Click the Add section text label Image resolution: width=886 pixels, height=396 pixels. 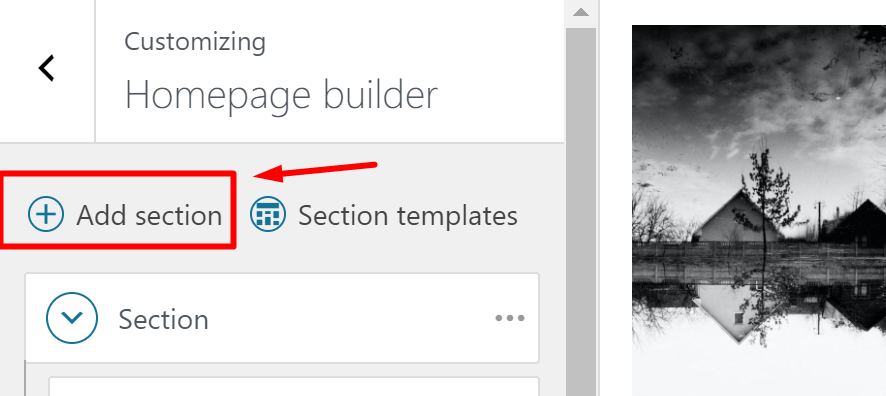tap(149, 215)
